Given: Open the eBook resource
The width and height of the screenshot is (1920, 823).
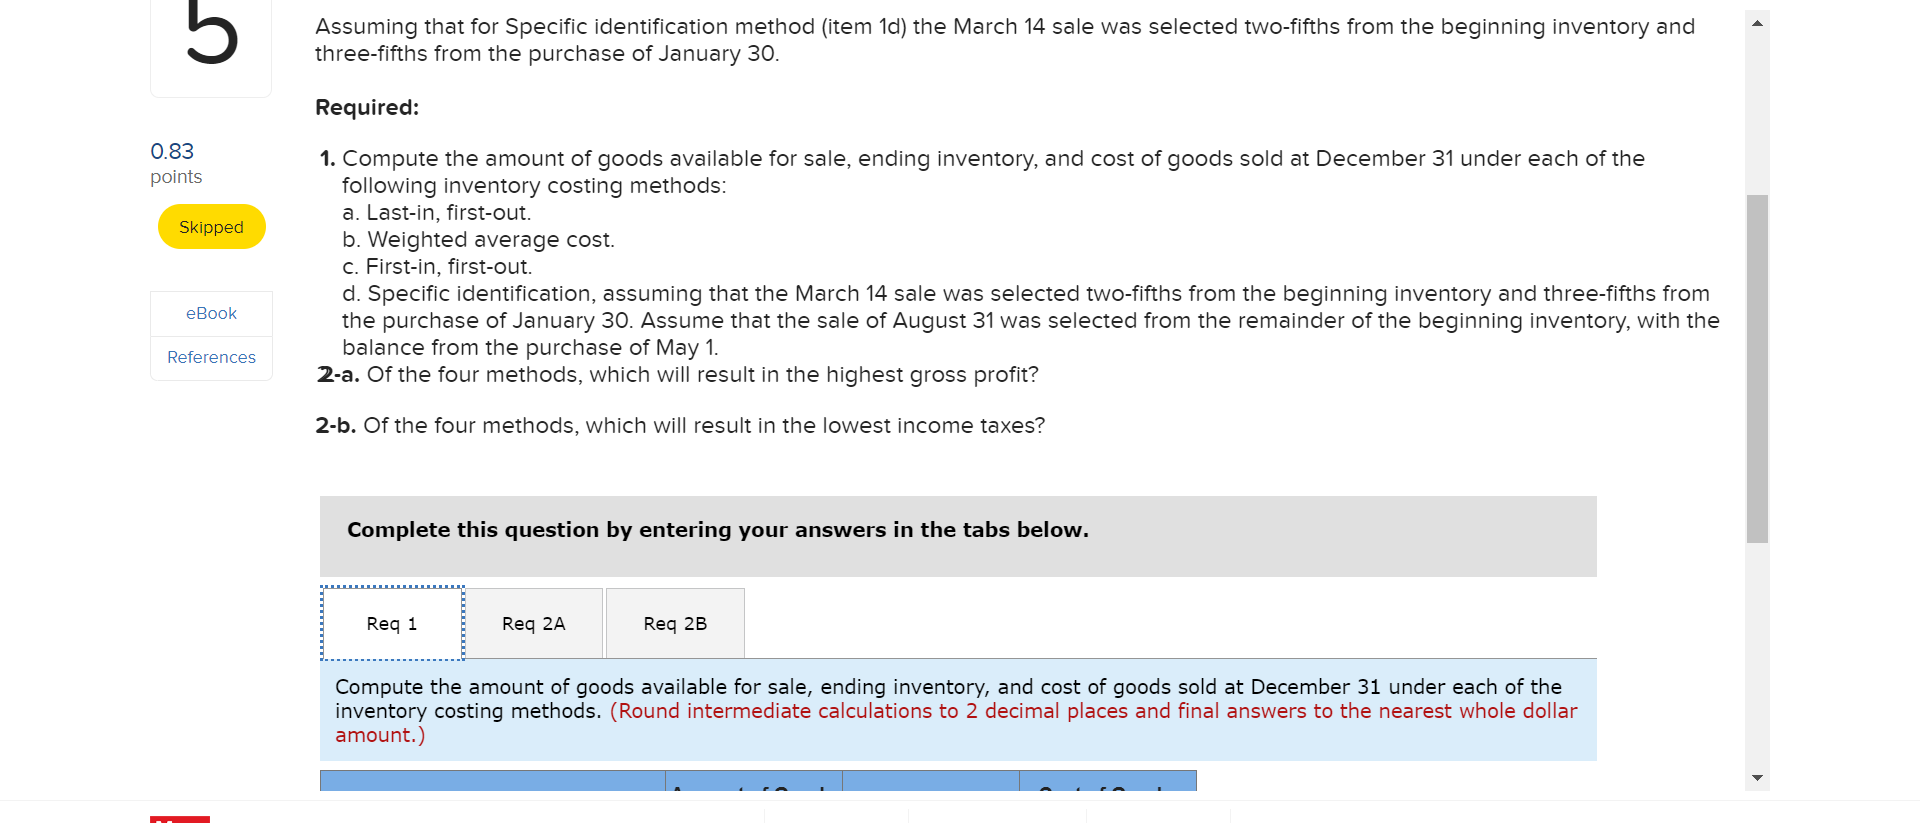Looking at the screenshot, I should (x=211, y=313).
